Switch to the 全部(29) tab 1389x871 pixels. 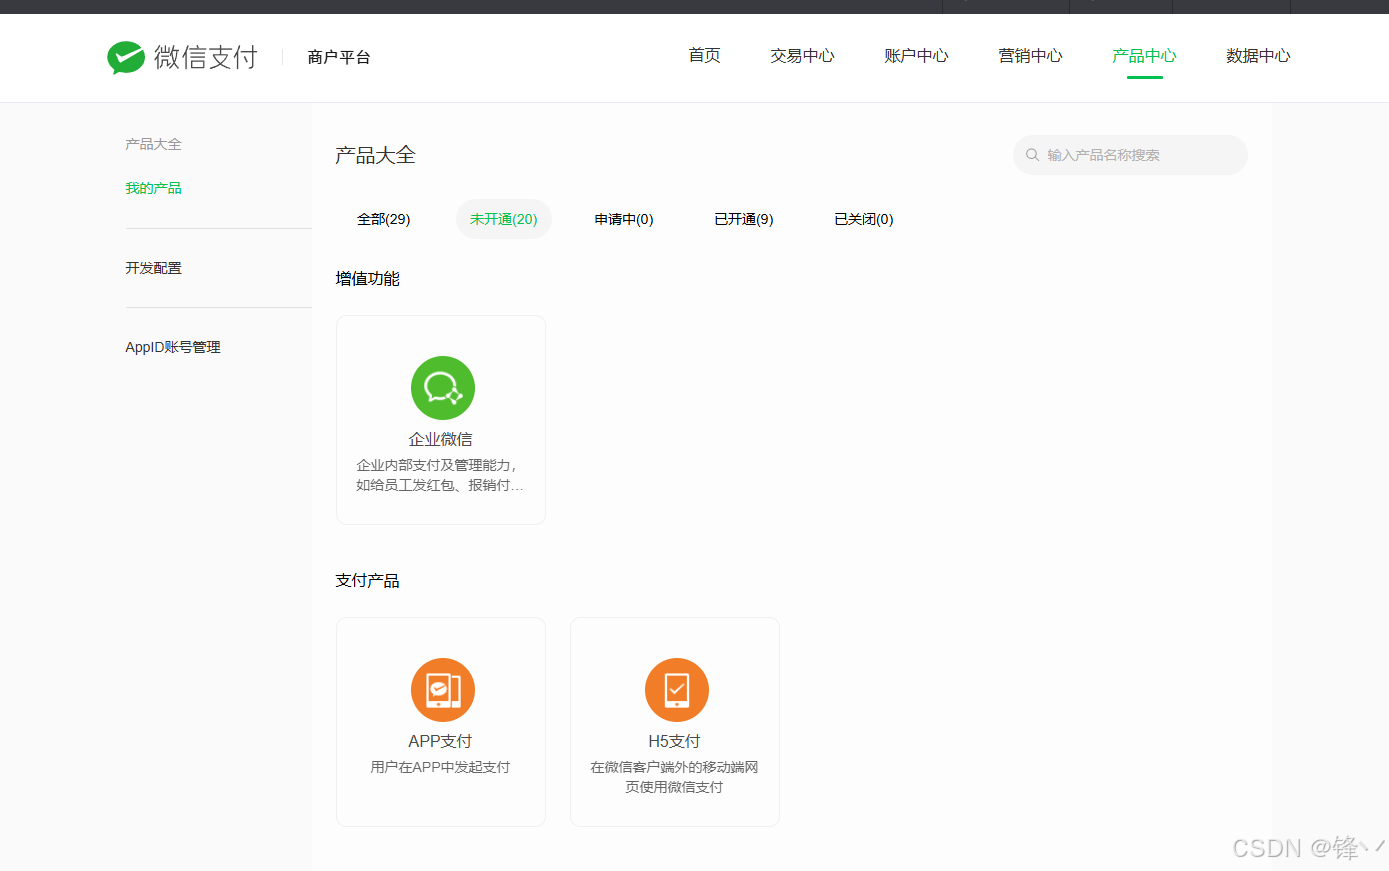[384, 219]
